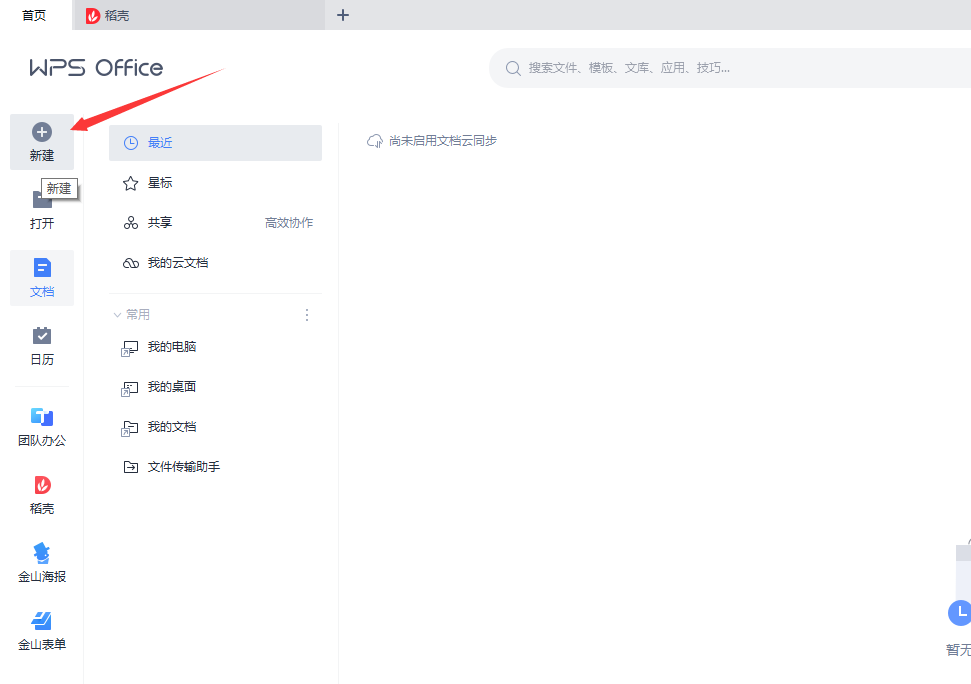The image size is (971, 684).
Task: Switch to the 首页 tab
Action: 34,15
